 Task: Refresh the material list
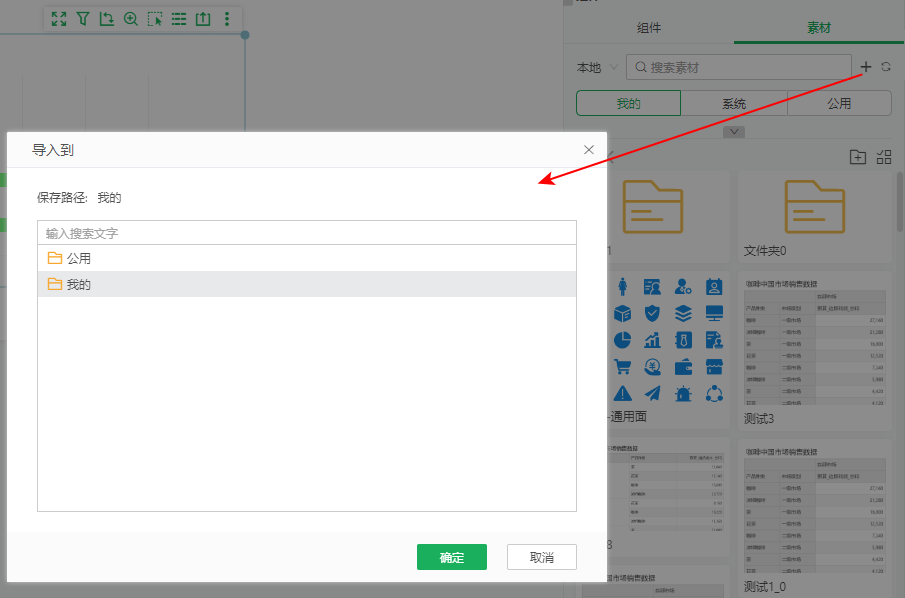point(886,67)
